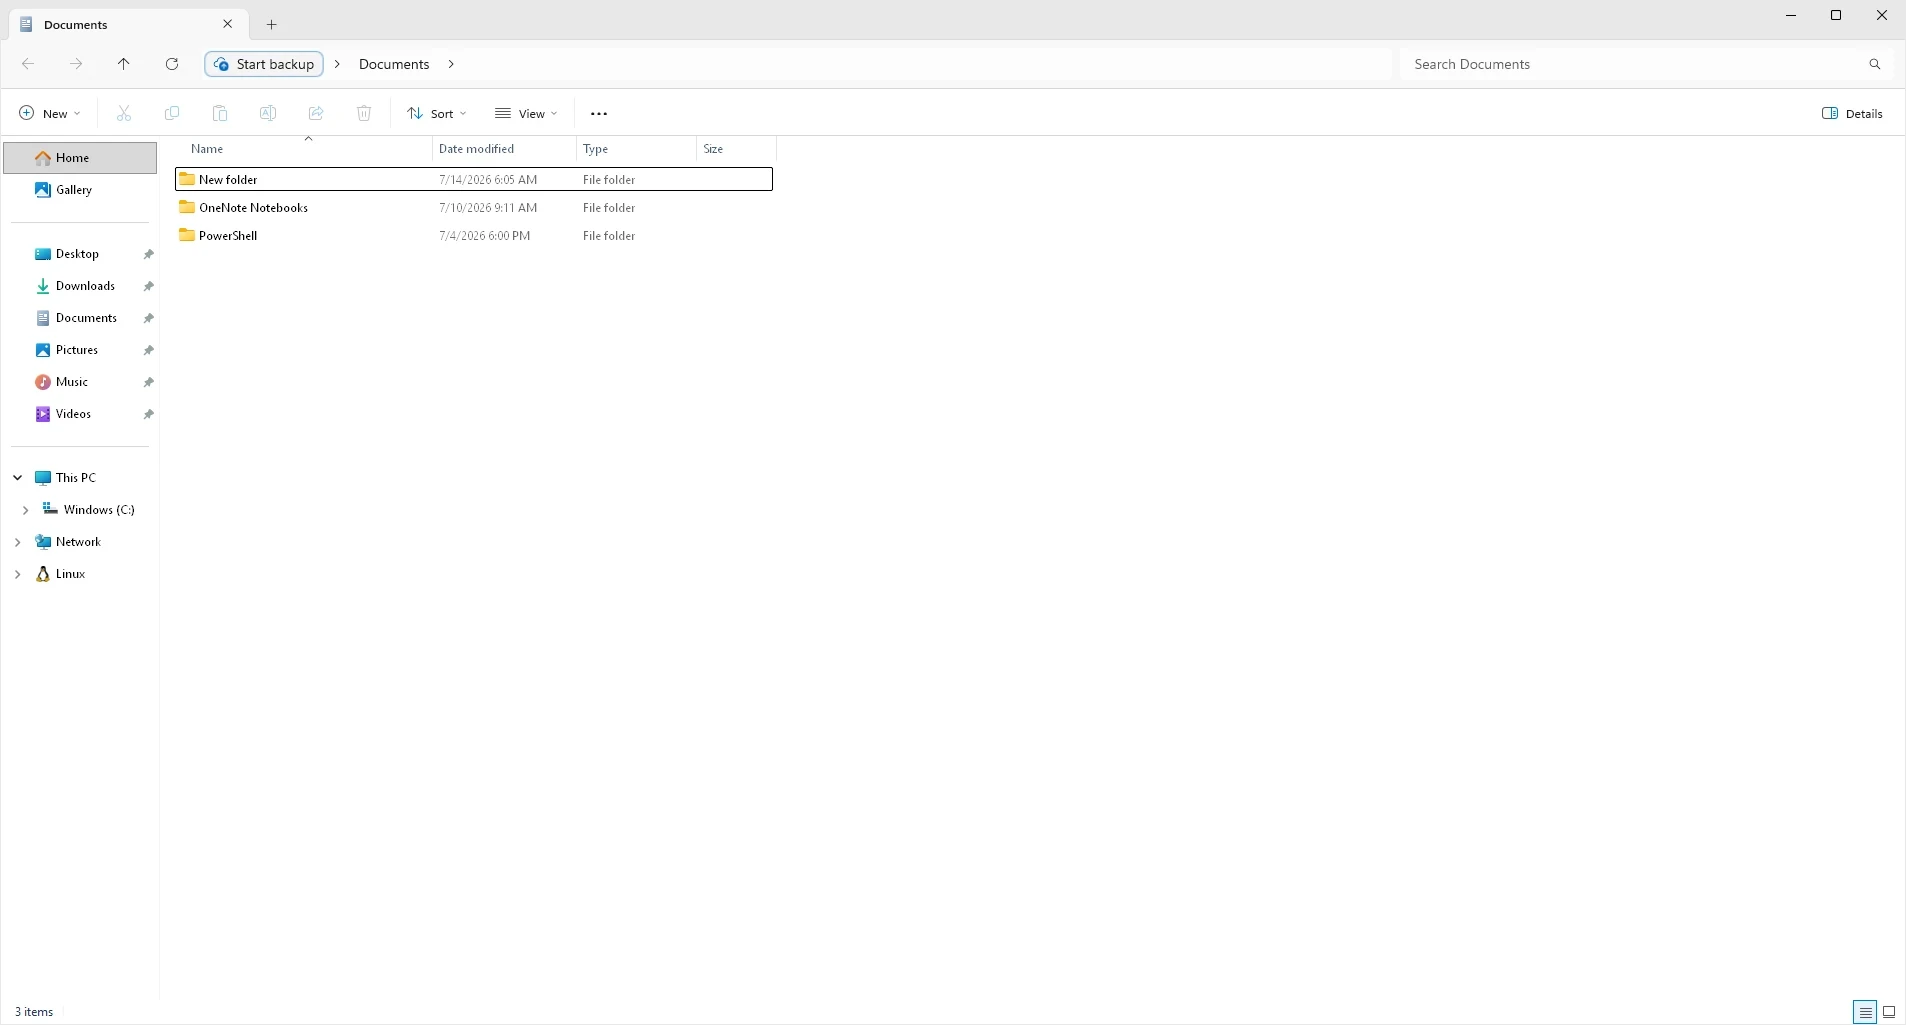The width and height of the screenshot is (1906, 1025).
Task: Refresh the Documents folder view
Action: click(x=172, y=64)
